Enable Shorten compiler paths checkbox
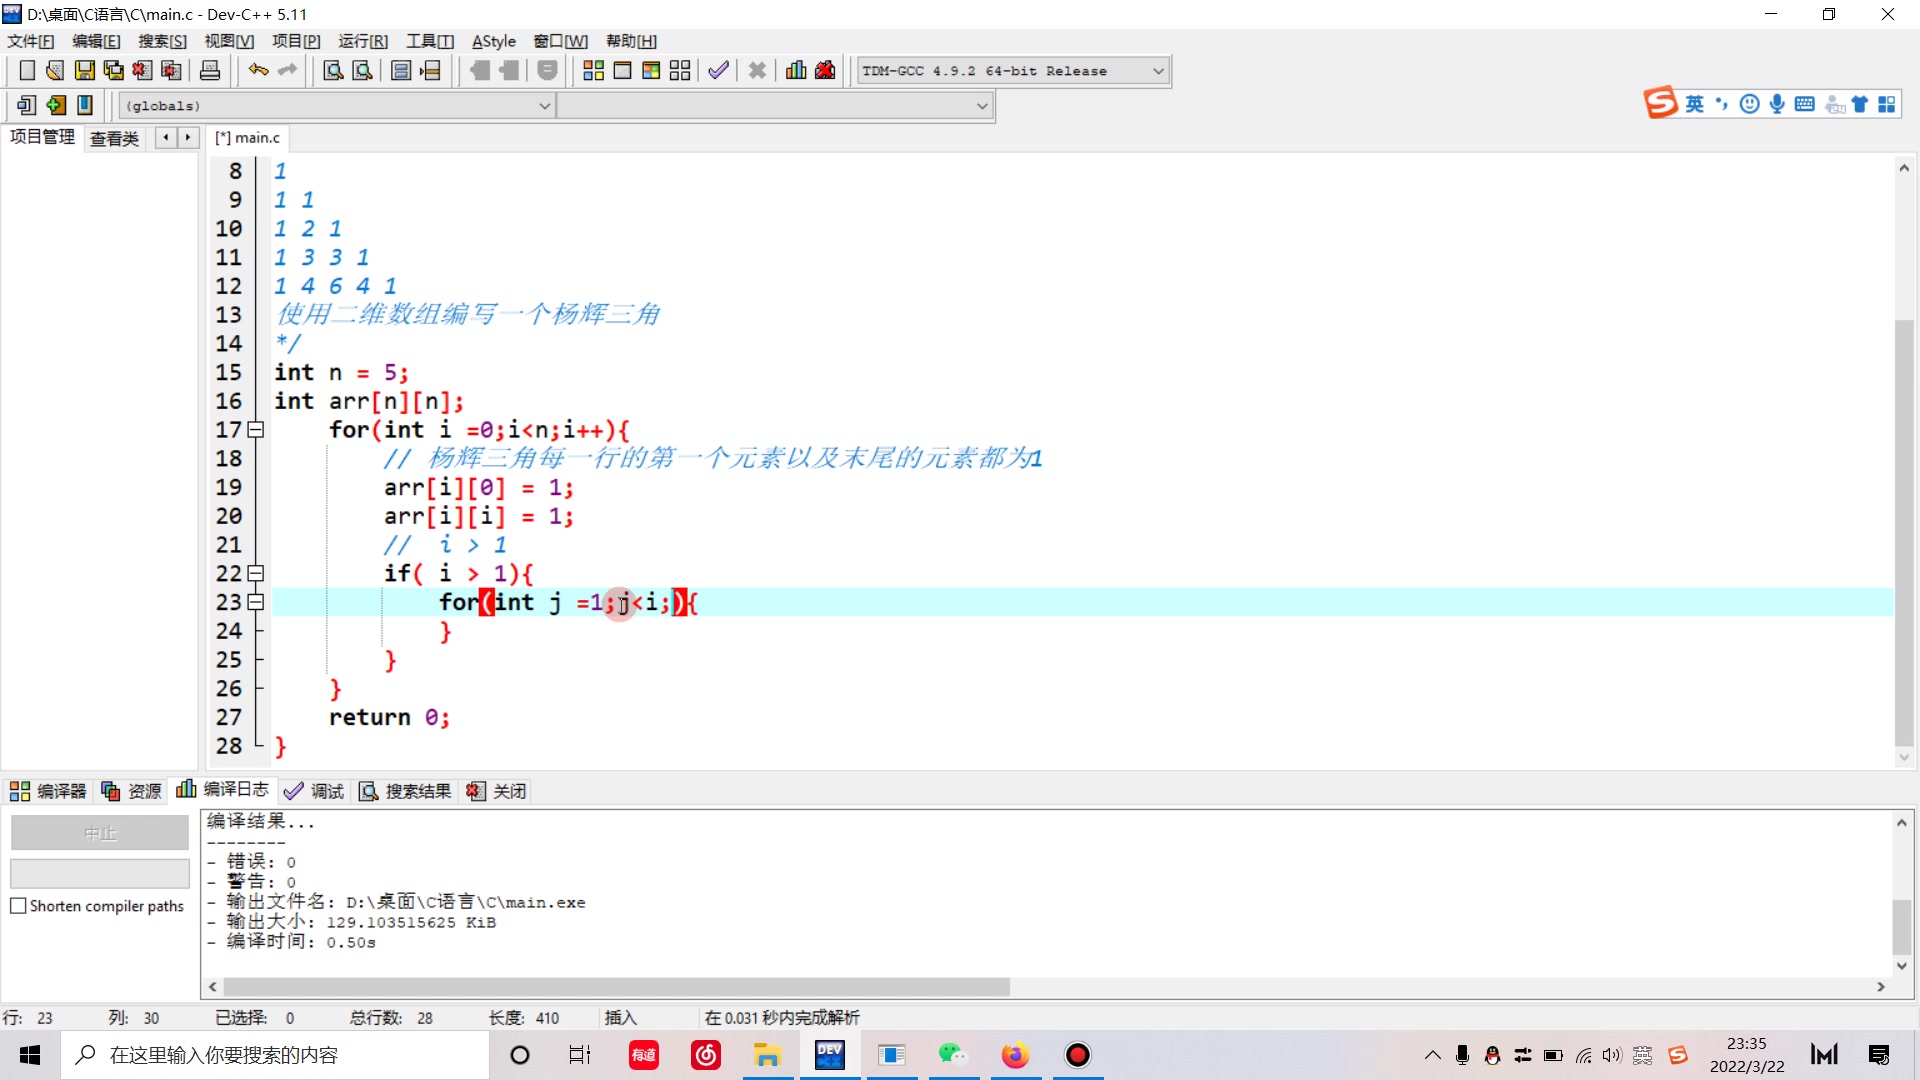 [18, 906]
